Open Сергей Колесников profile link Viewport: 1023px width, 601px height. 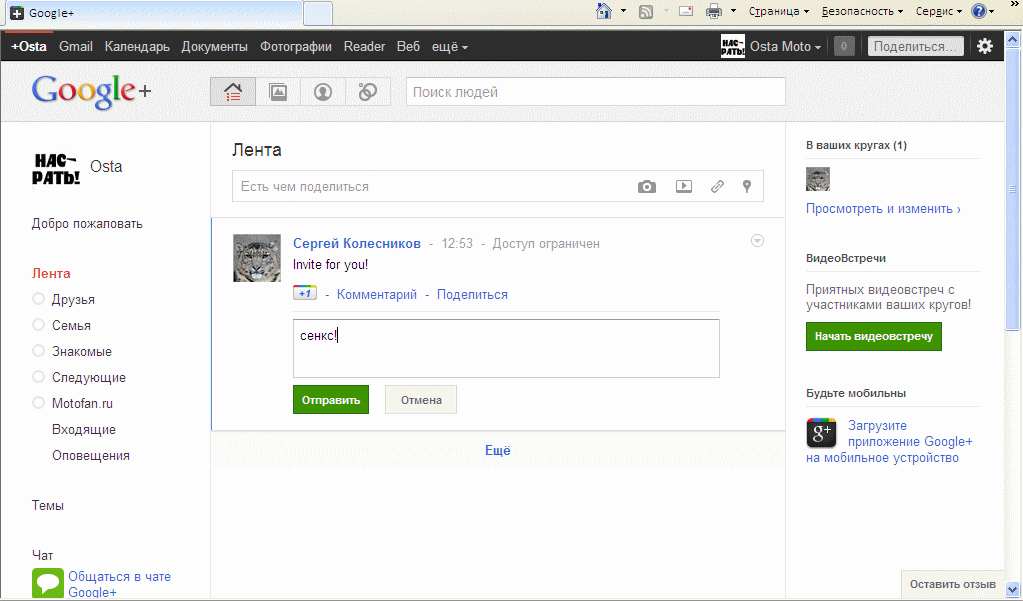coord(357,243)
